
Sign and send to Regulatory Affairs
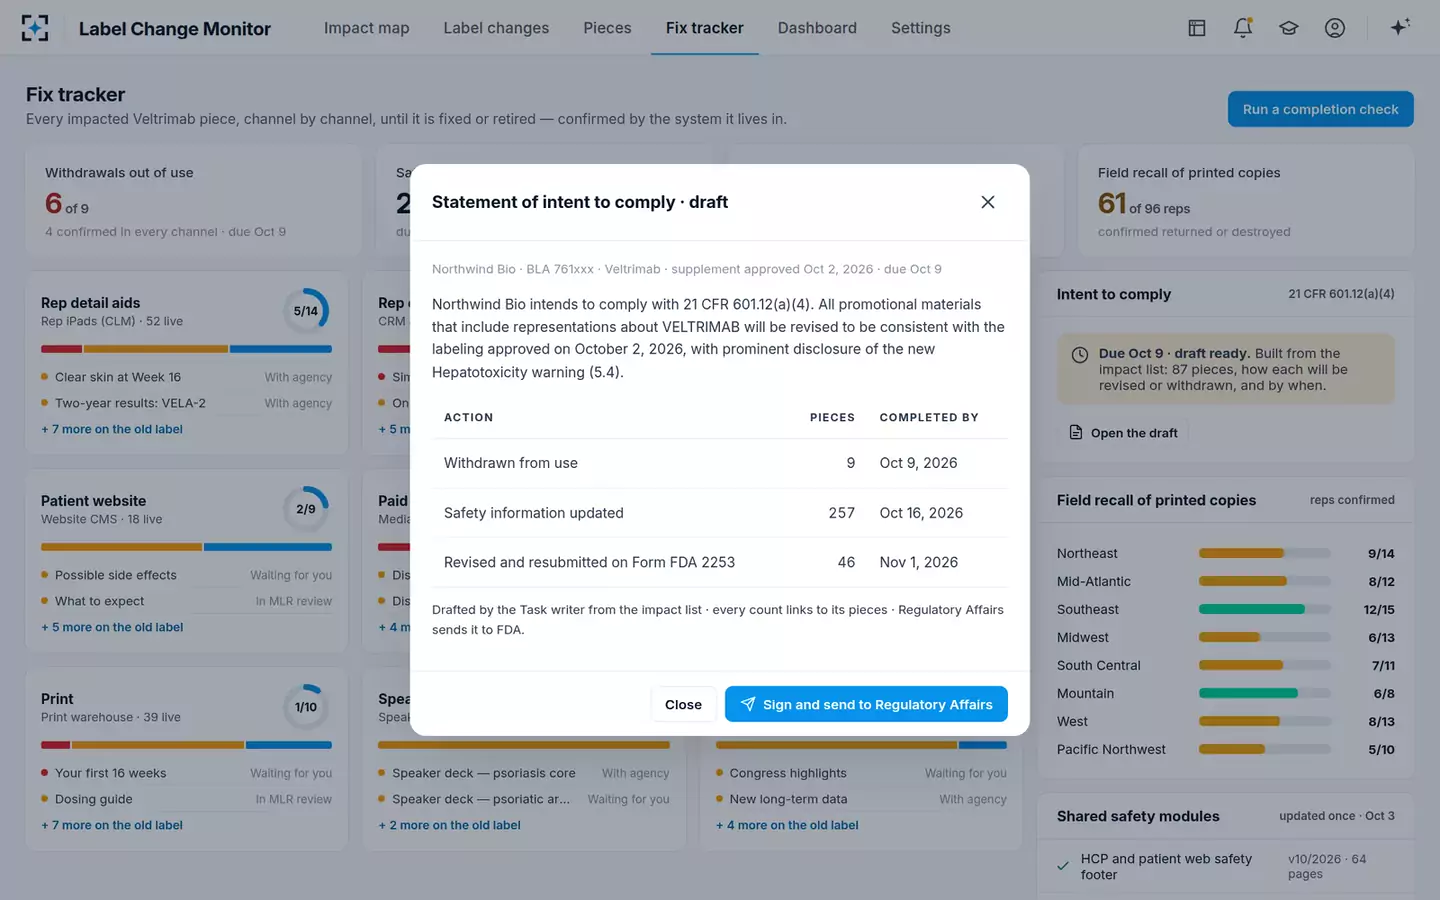866,704
